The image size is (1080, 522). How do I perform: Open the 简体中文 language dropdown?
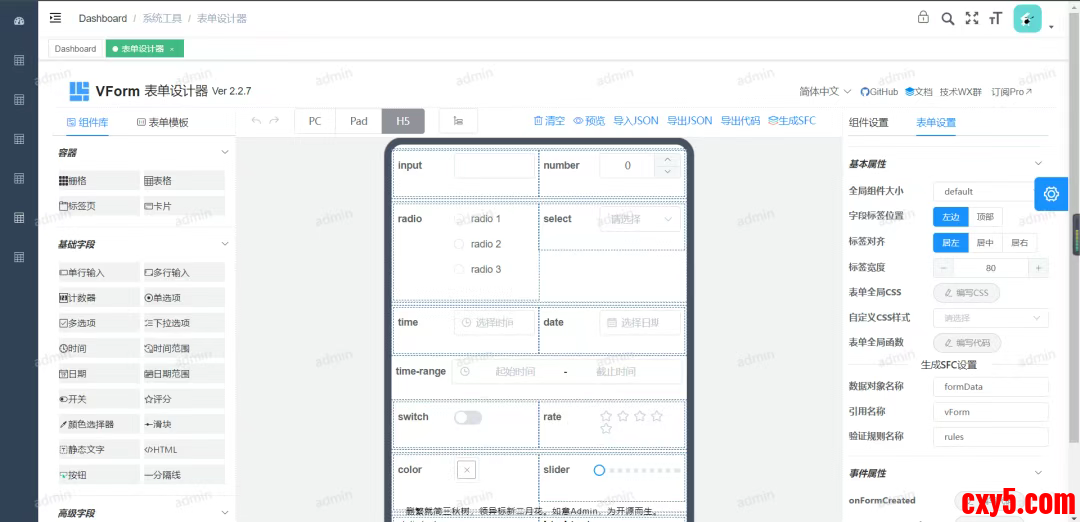825,92
